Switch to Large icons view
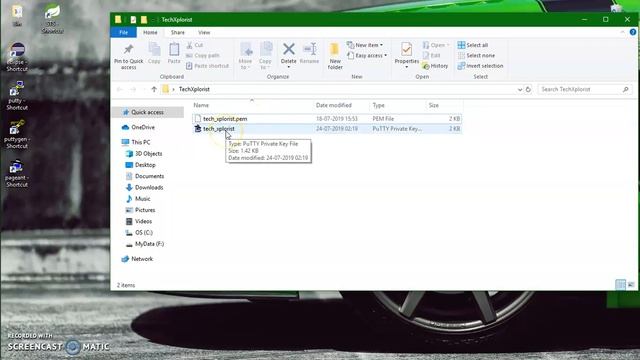 631,284
